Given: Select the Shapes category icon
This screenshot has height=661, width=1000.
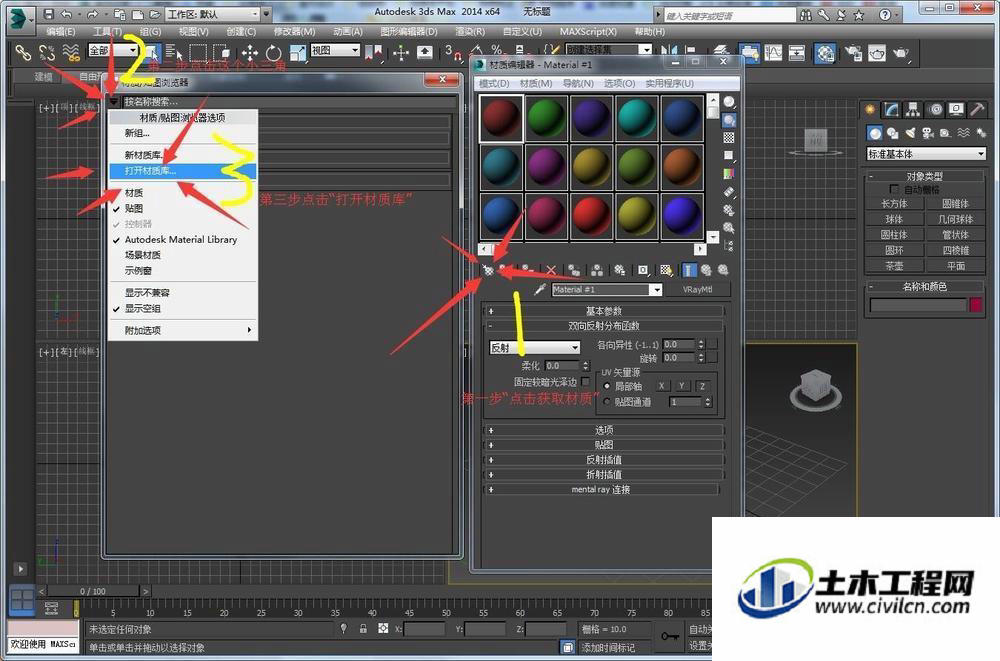Looking at the screenshot, I should [893, 133].
